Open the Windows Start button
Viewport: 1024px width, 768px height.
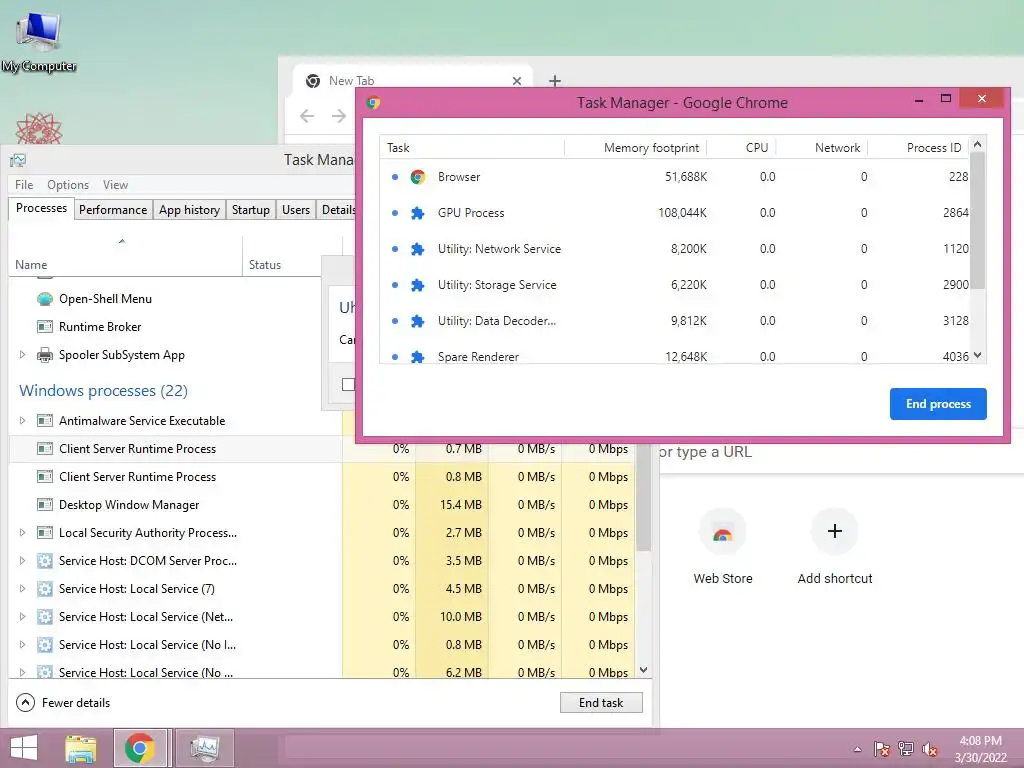(24, 748)
